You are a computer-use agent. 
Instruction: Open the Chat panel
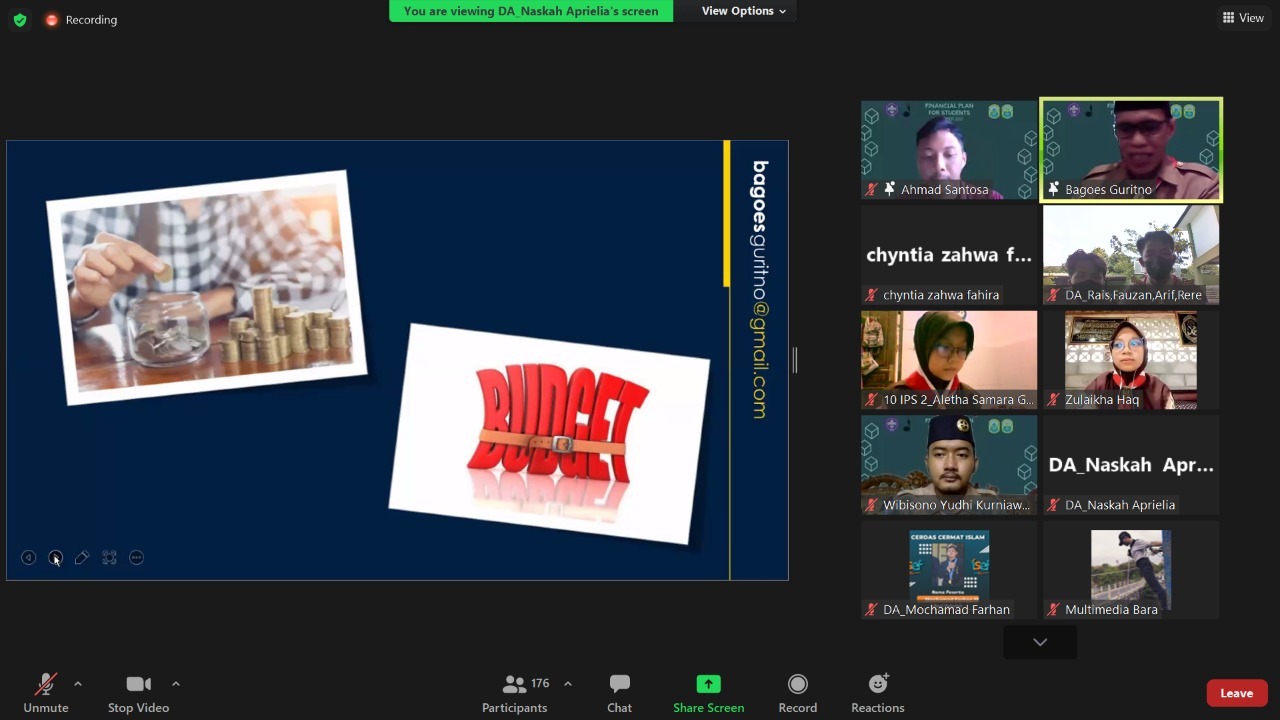pos(619,693)
